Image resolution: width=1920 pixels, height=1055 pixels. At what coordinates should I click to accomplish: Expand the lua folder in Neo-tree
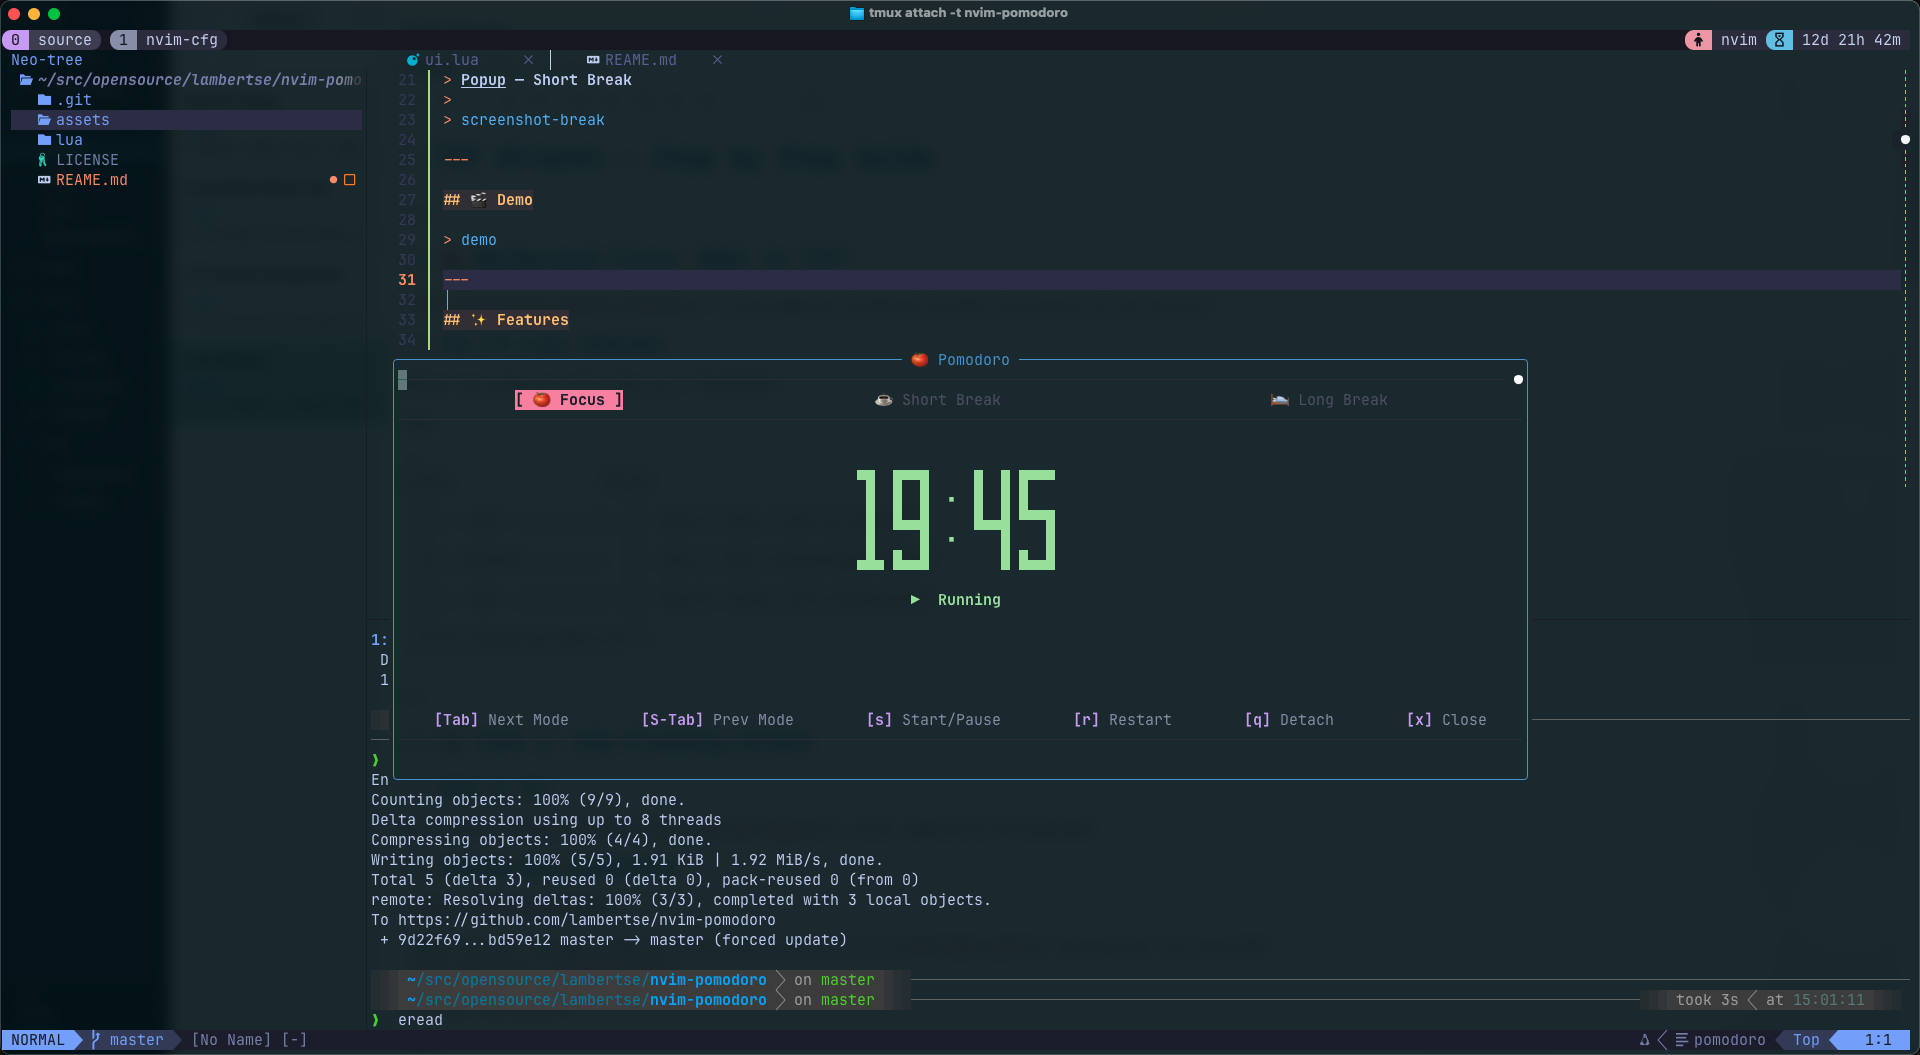click(69, 140)
